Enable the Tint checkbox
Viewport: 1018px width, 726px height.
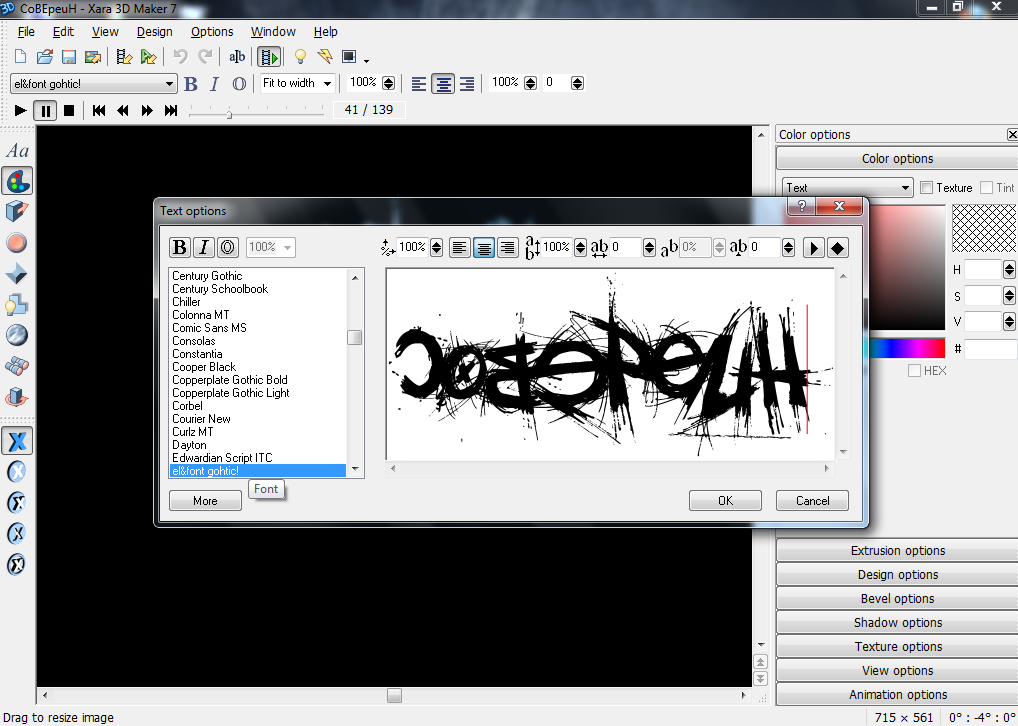[x=987, y=188]
